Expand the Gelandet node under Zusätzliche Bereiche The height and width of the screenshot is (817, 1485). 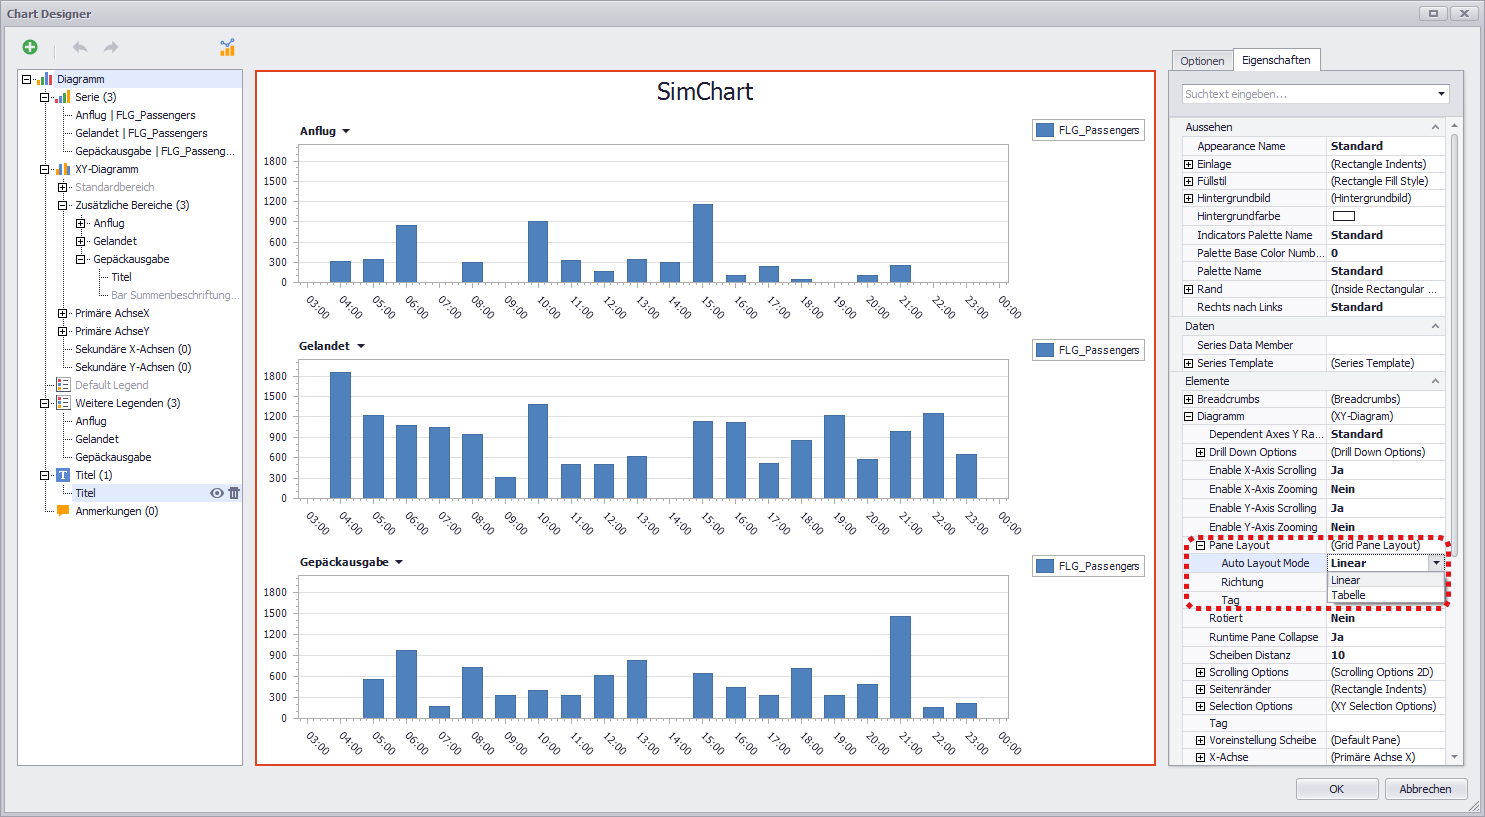[81, 241]
